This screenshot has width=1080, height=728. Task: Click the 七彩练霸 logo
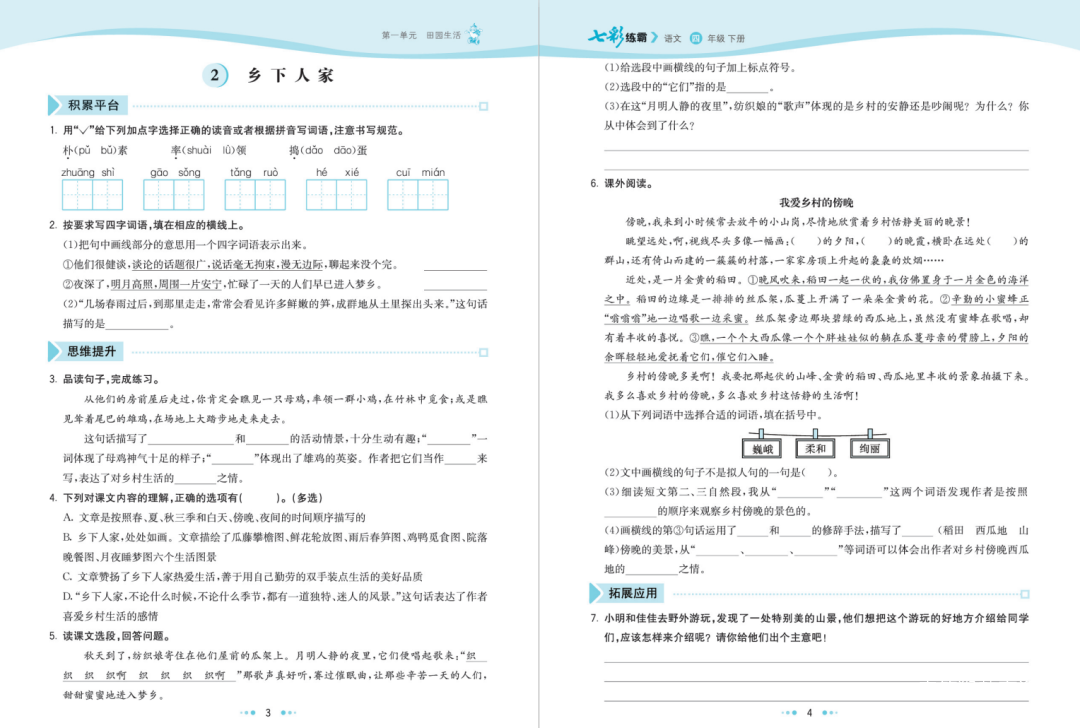pos(618,37)
